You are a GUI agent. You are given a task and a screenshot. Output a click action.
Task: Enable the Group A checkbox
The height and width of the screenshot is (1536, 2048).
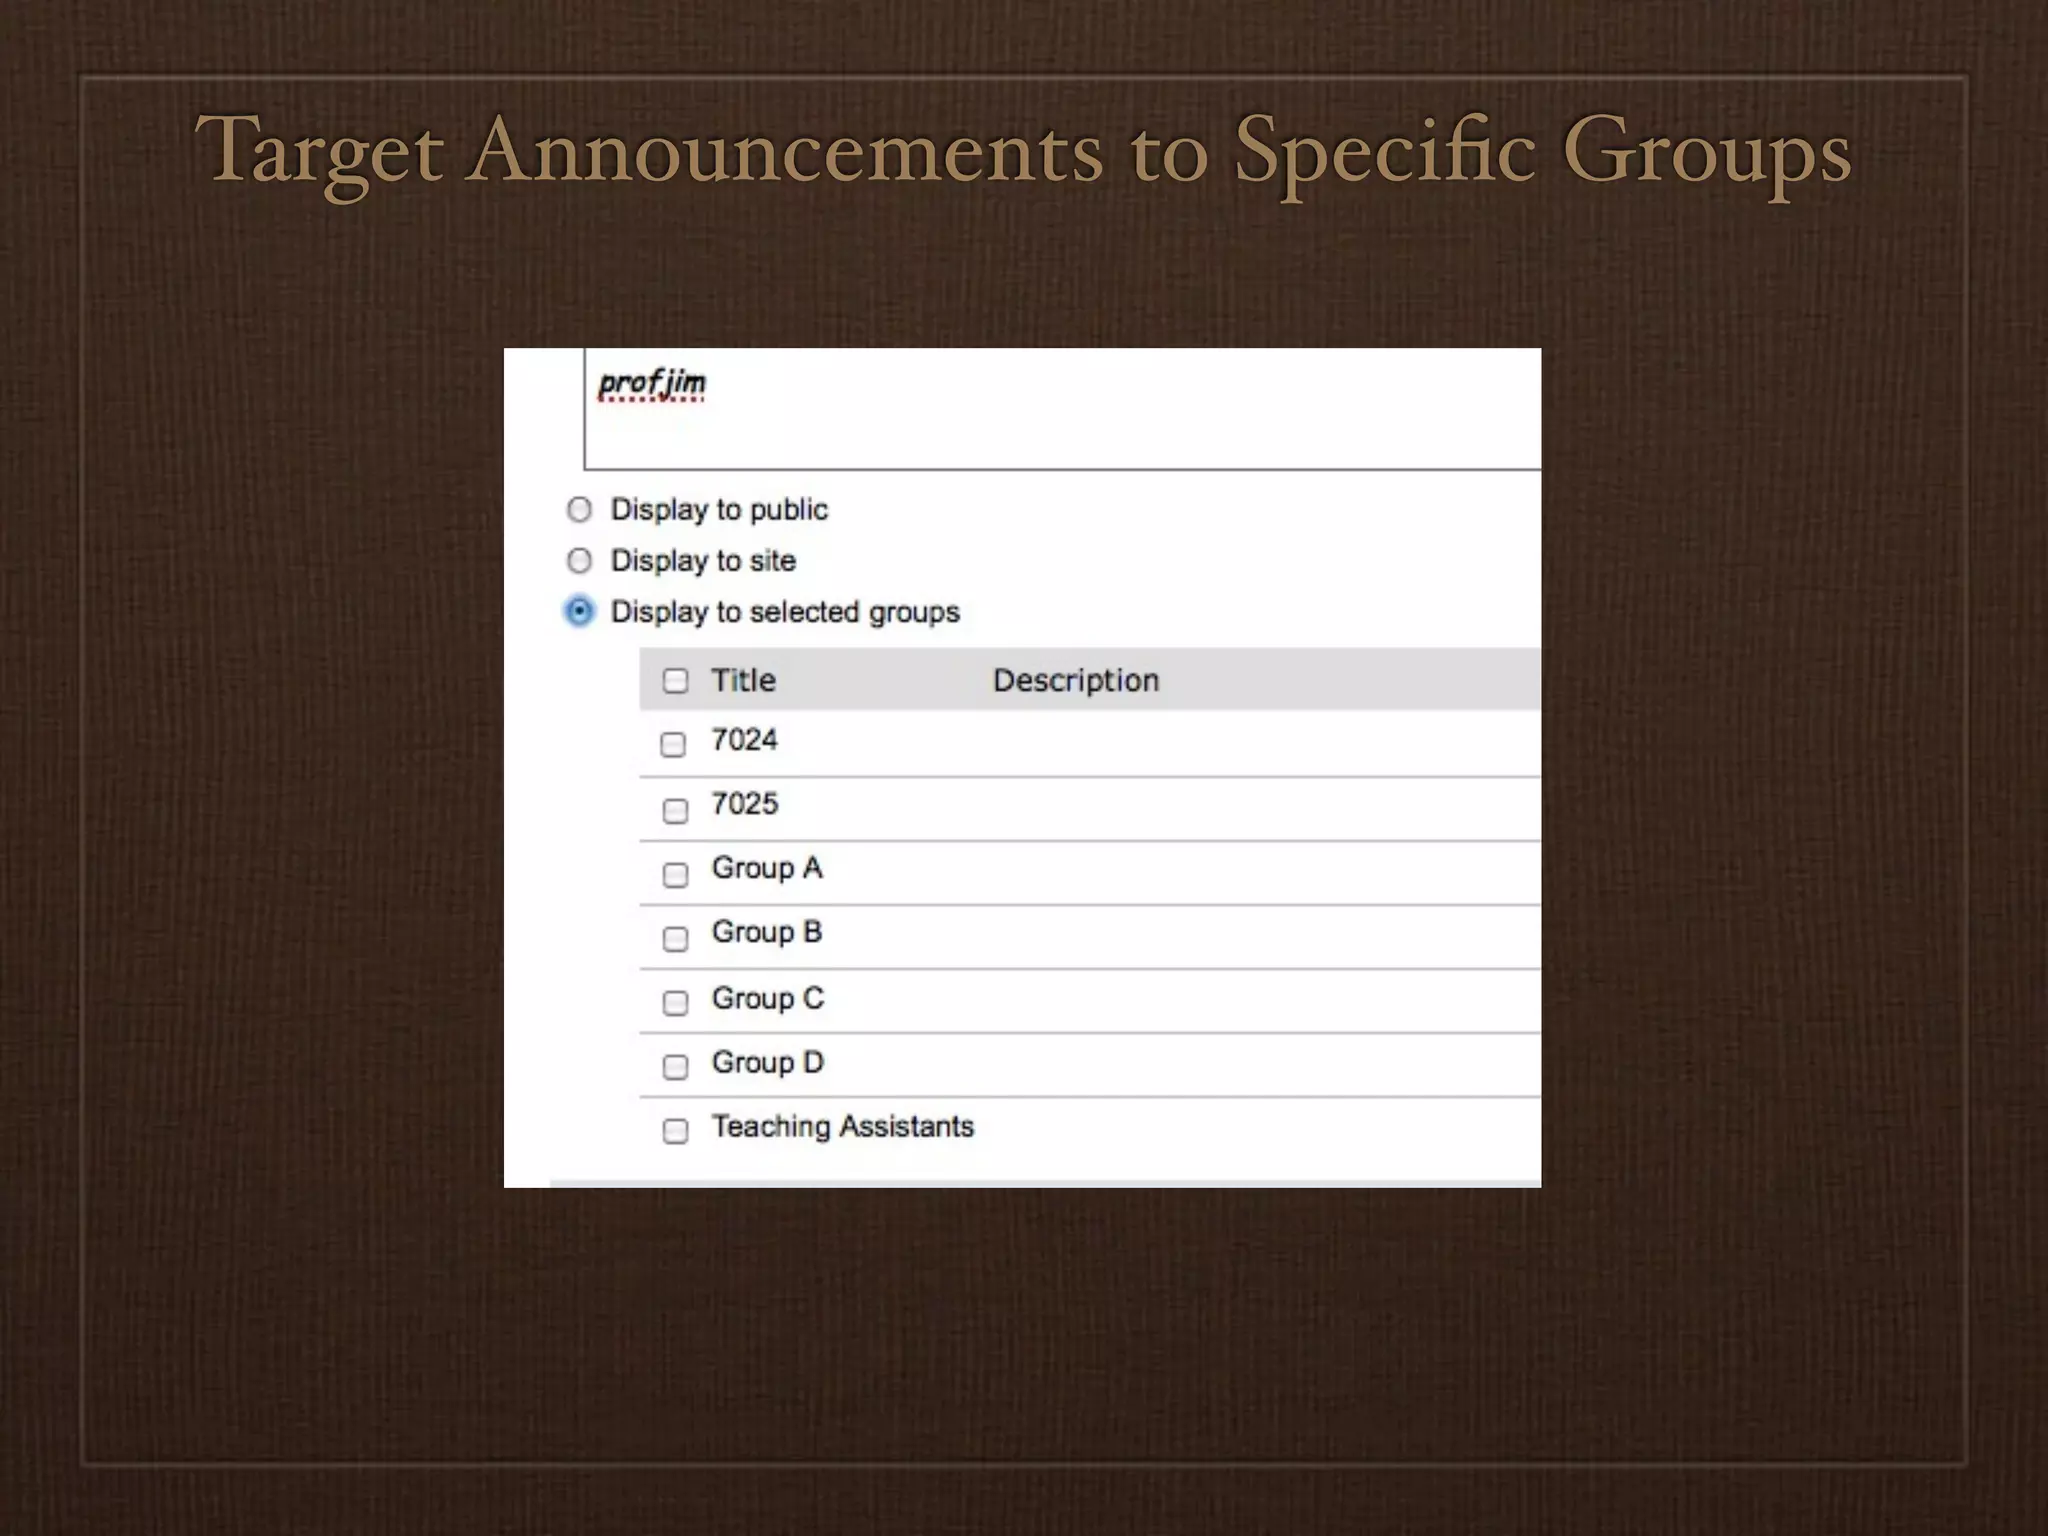pyautogui.click(x=676, y=875)
